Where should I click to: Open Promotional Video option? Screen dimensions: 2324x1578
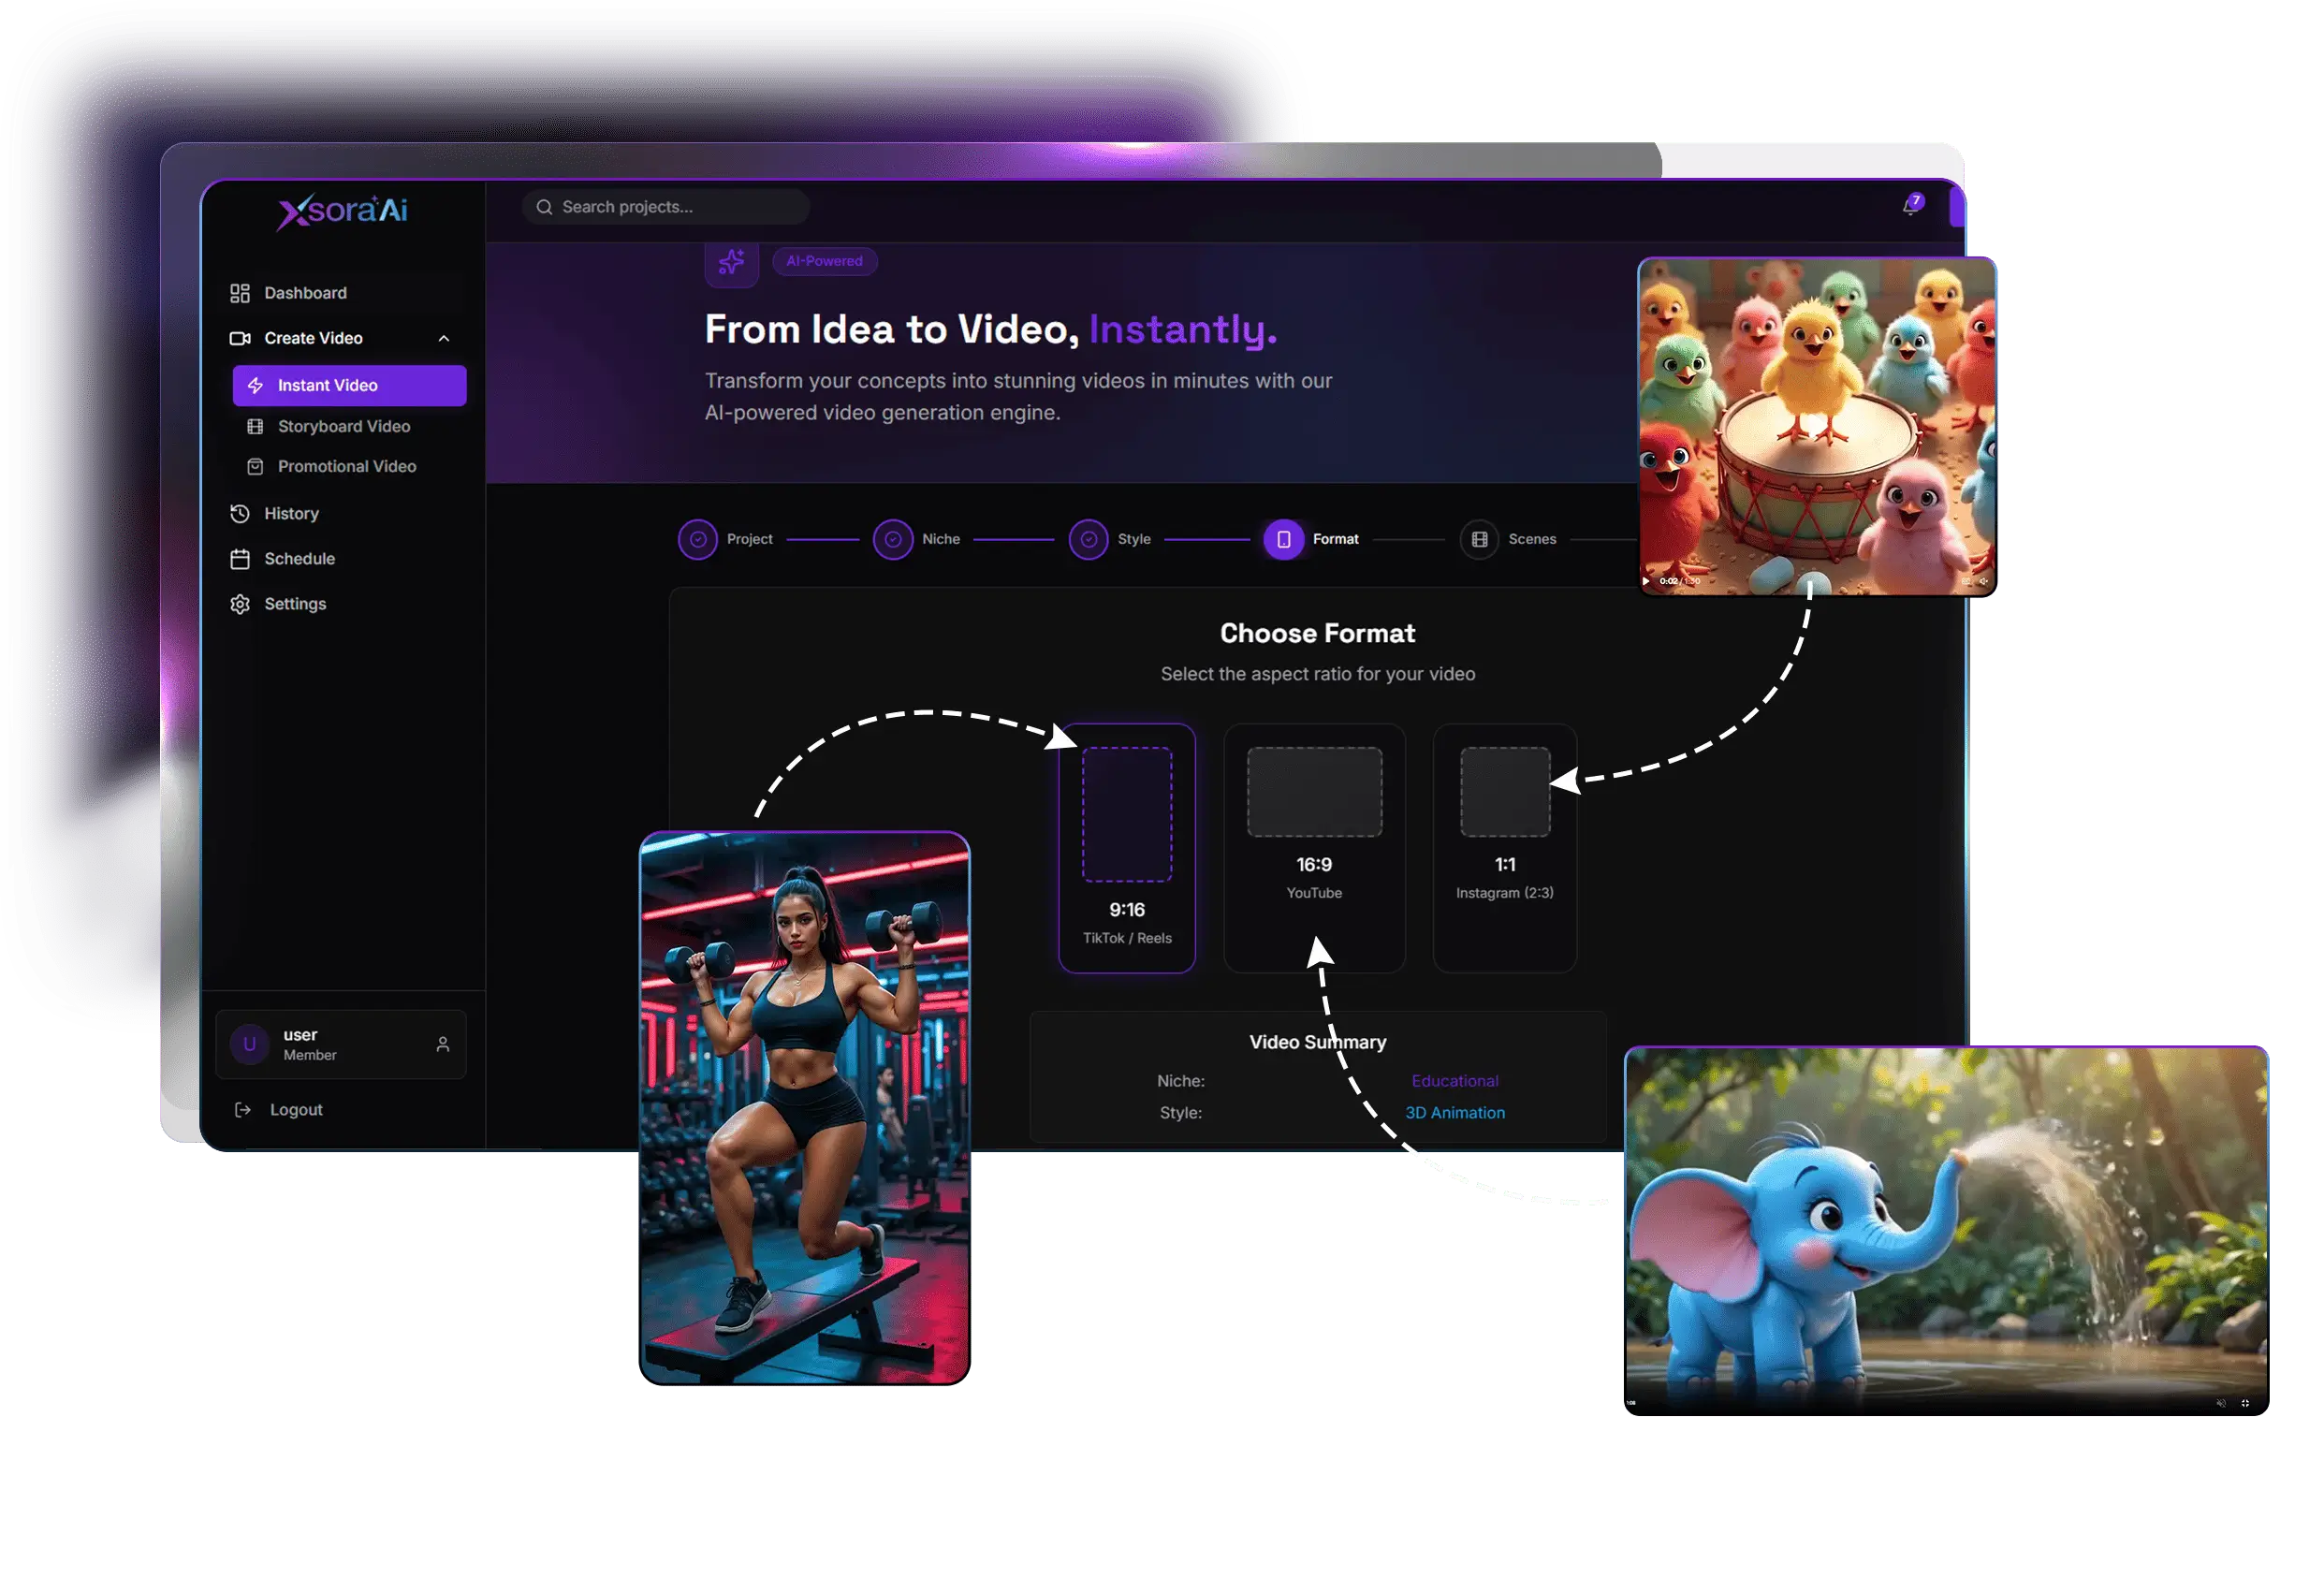(347, 466)
